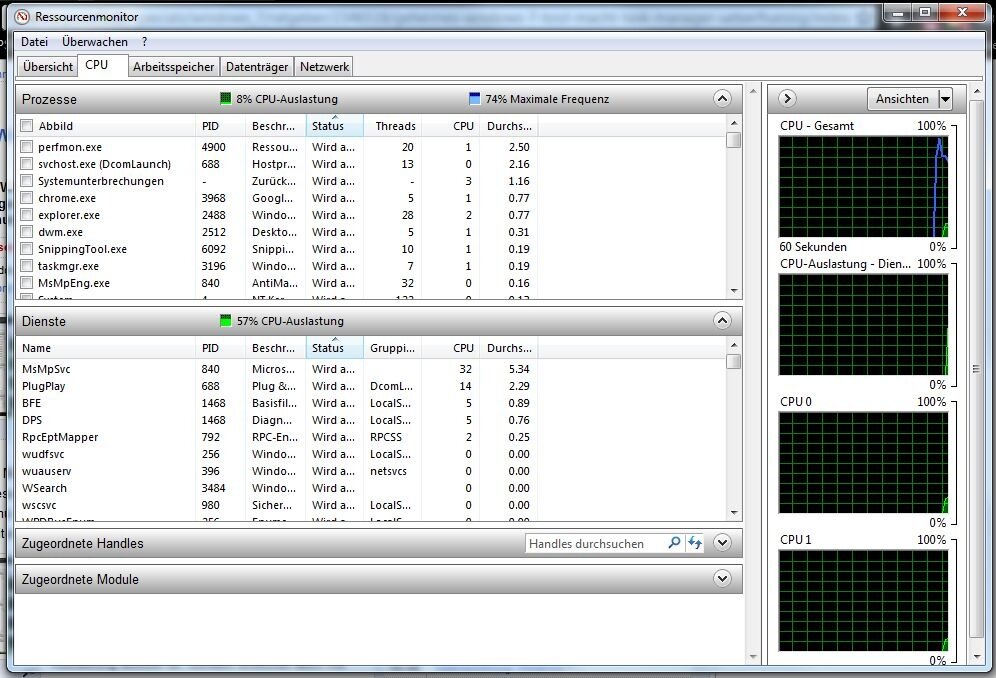Collapse the graph pane with arrow button
The height and width of the screenshot is (678, 996).
tap(787, 98)
